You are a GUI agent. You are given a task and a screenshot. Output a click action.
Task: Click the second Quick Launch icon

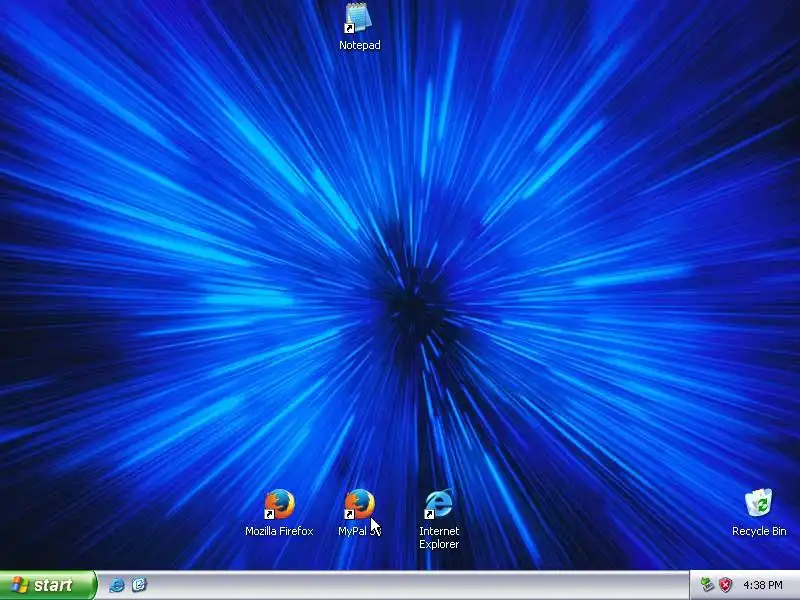coord(139,585)
